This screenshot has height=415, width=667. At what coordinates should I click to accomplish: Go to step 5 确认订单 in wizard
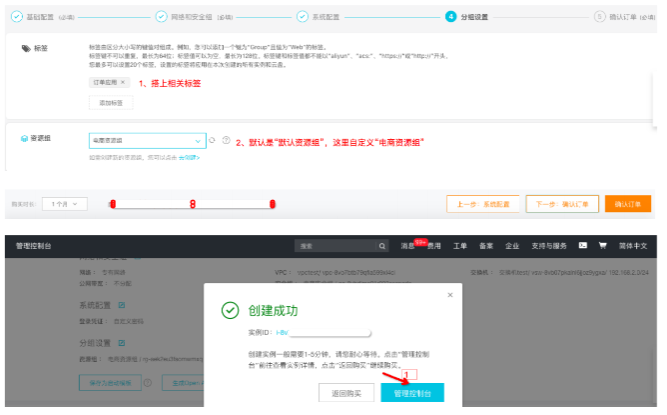click(x=624, y=17)
